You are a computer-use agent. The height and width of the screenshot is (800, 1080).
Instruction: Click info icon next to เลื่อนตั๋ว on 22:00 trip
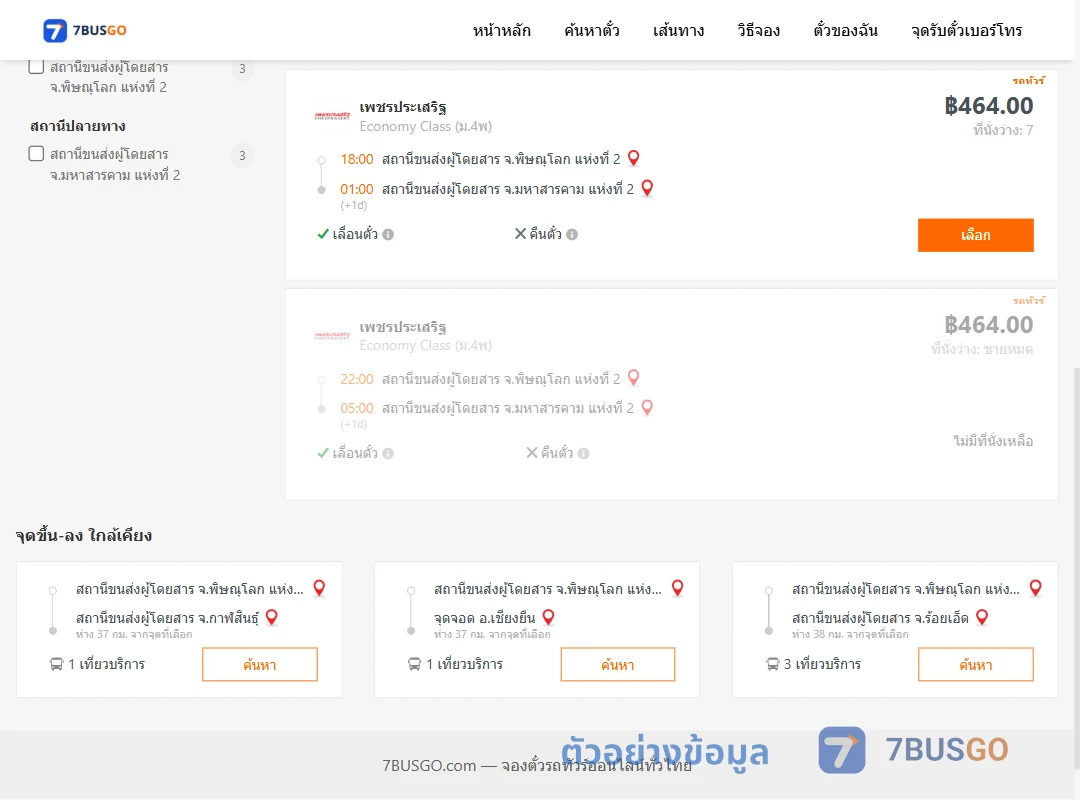388,453
